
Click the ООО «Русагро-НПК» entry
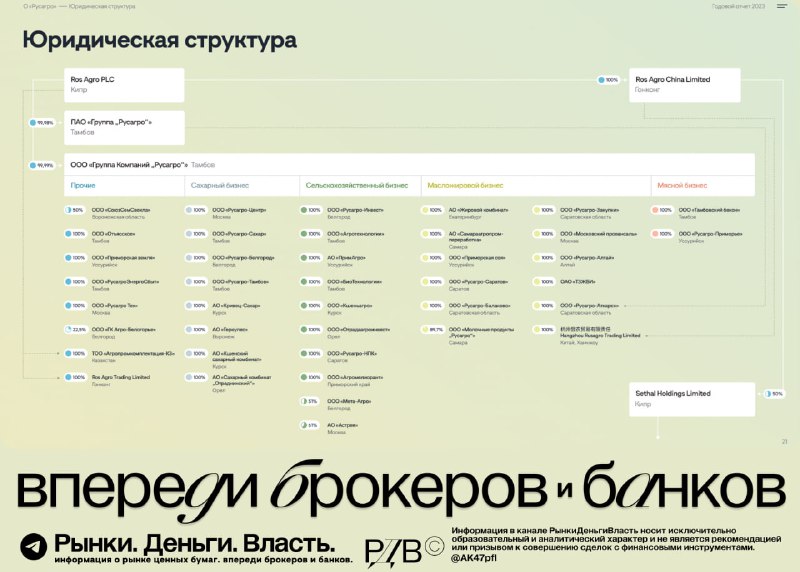click(352, 356)
